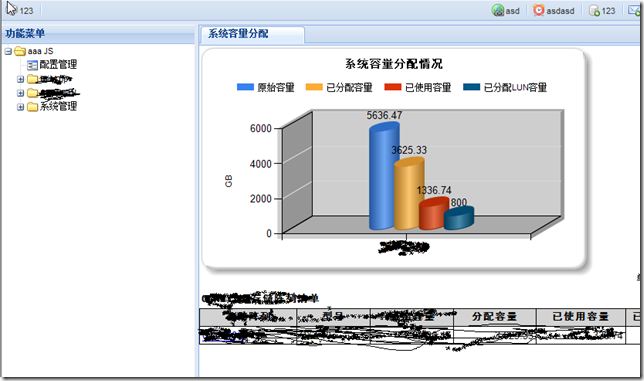Click the 原始容量 legend label

click(276, 87)
